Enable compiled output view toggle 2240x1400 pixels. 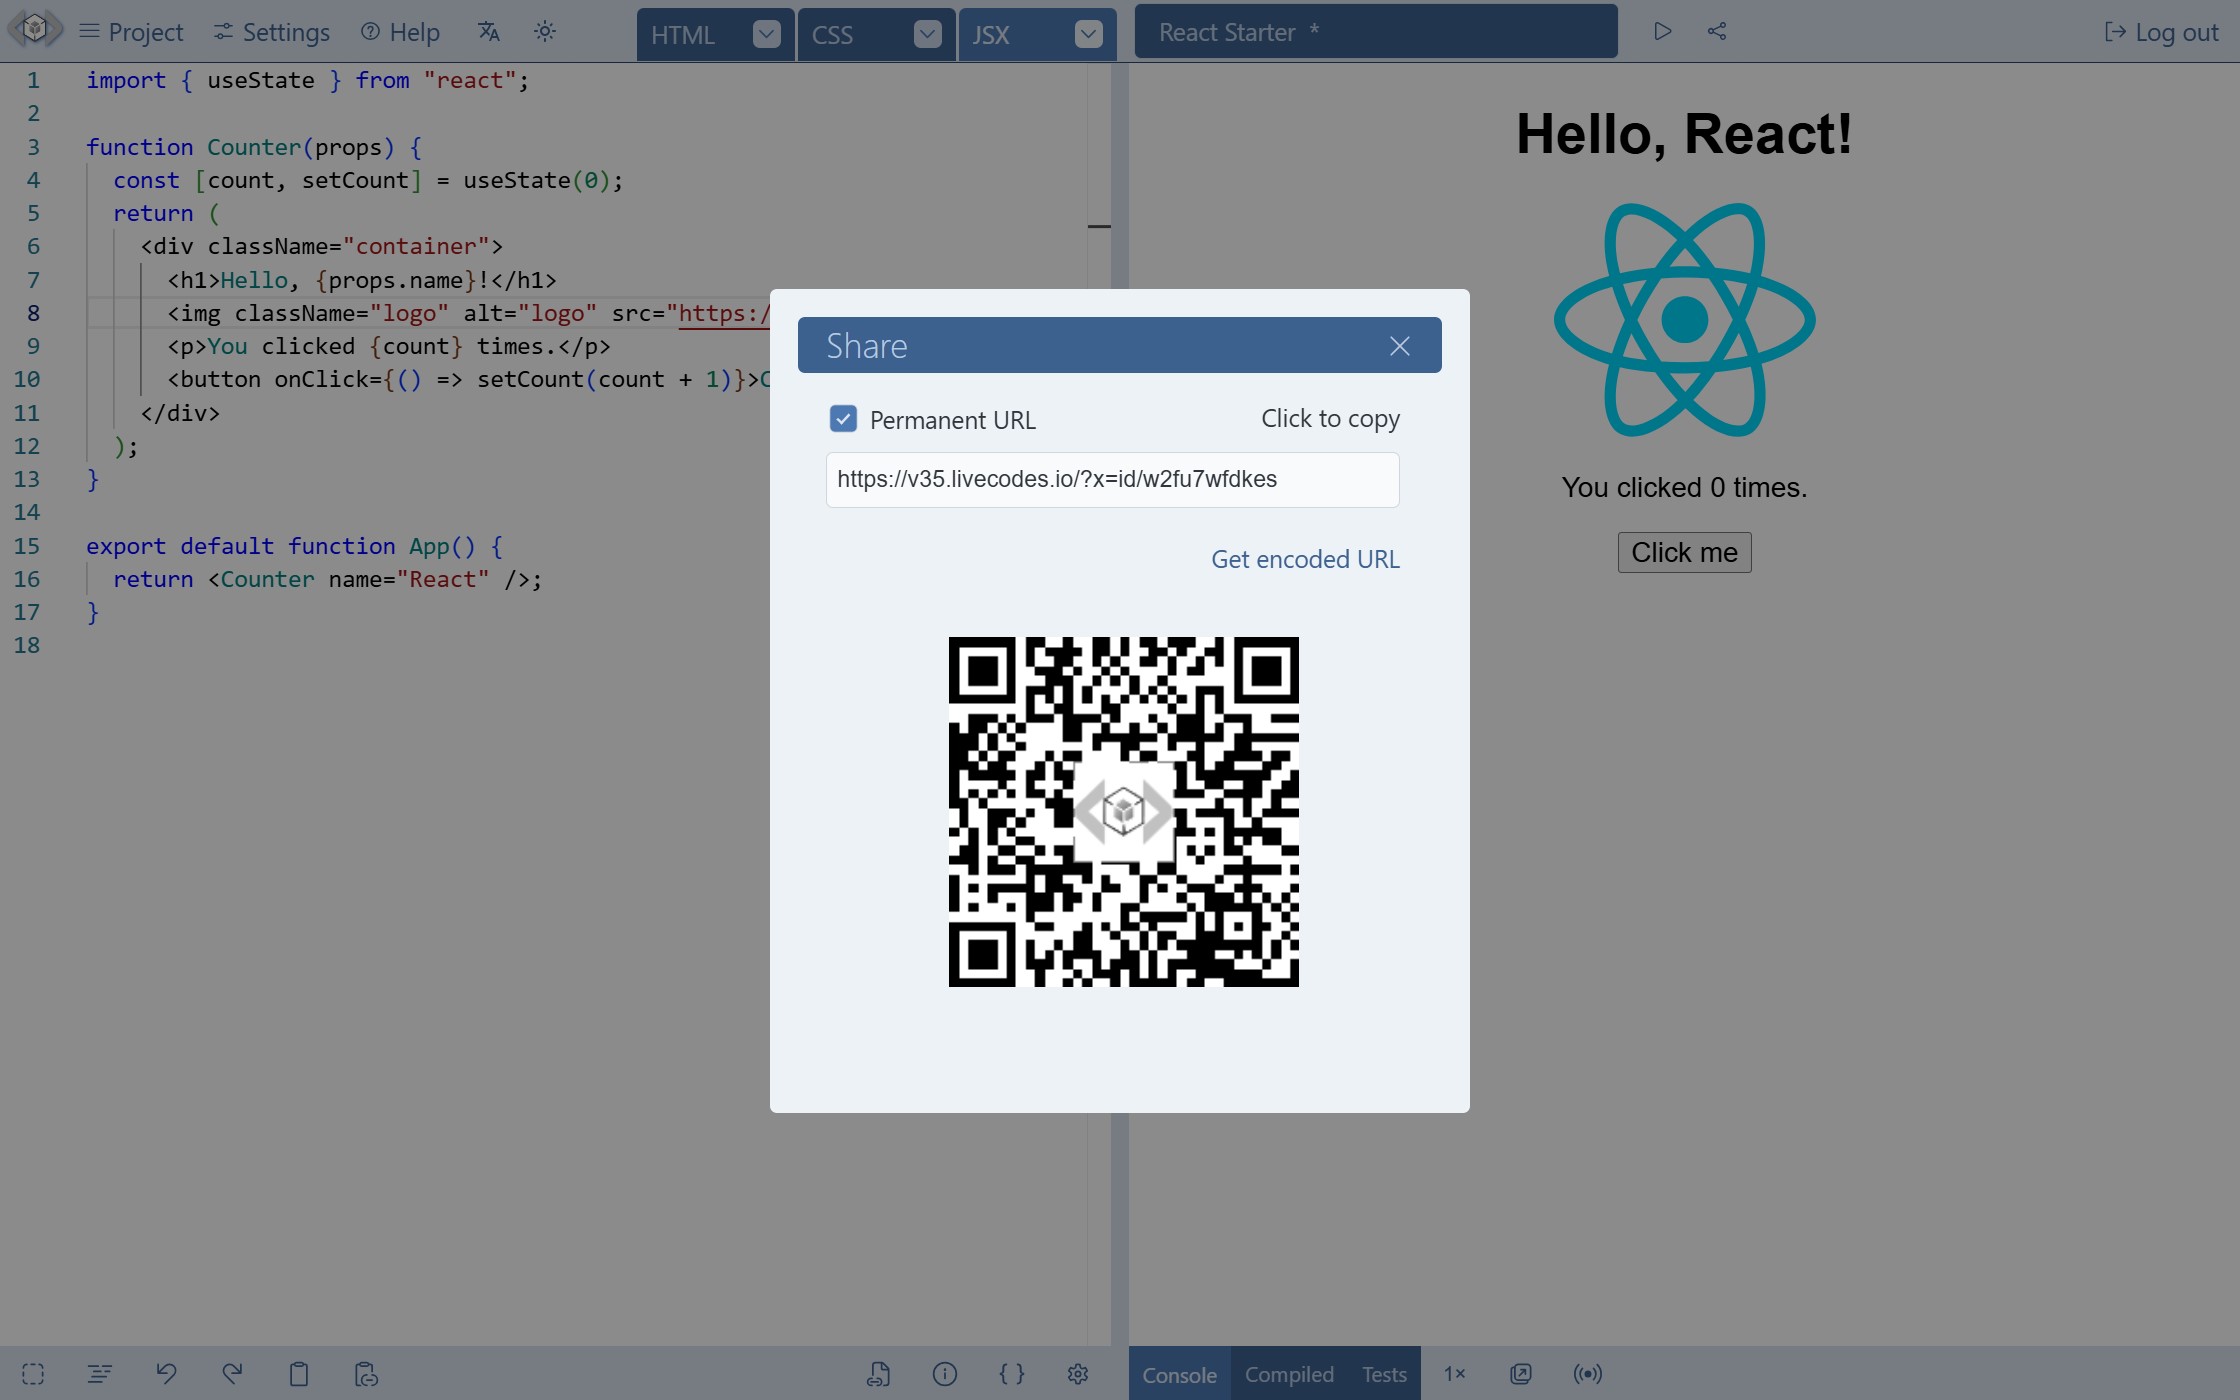coord(1287,1373)
